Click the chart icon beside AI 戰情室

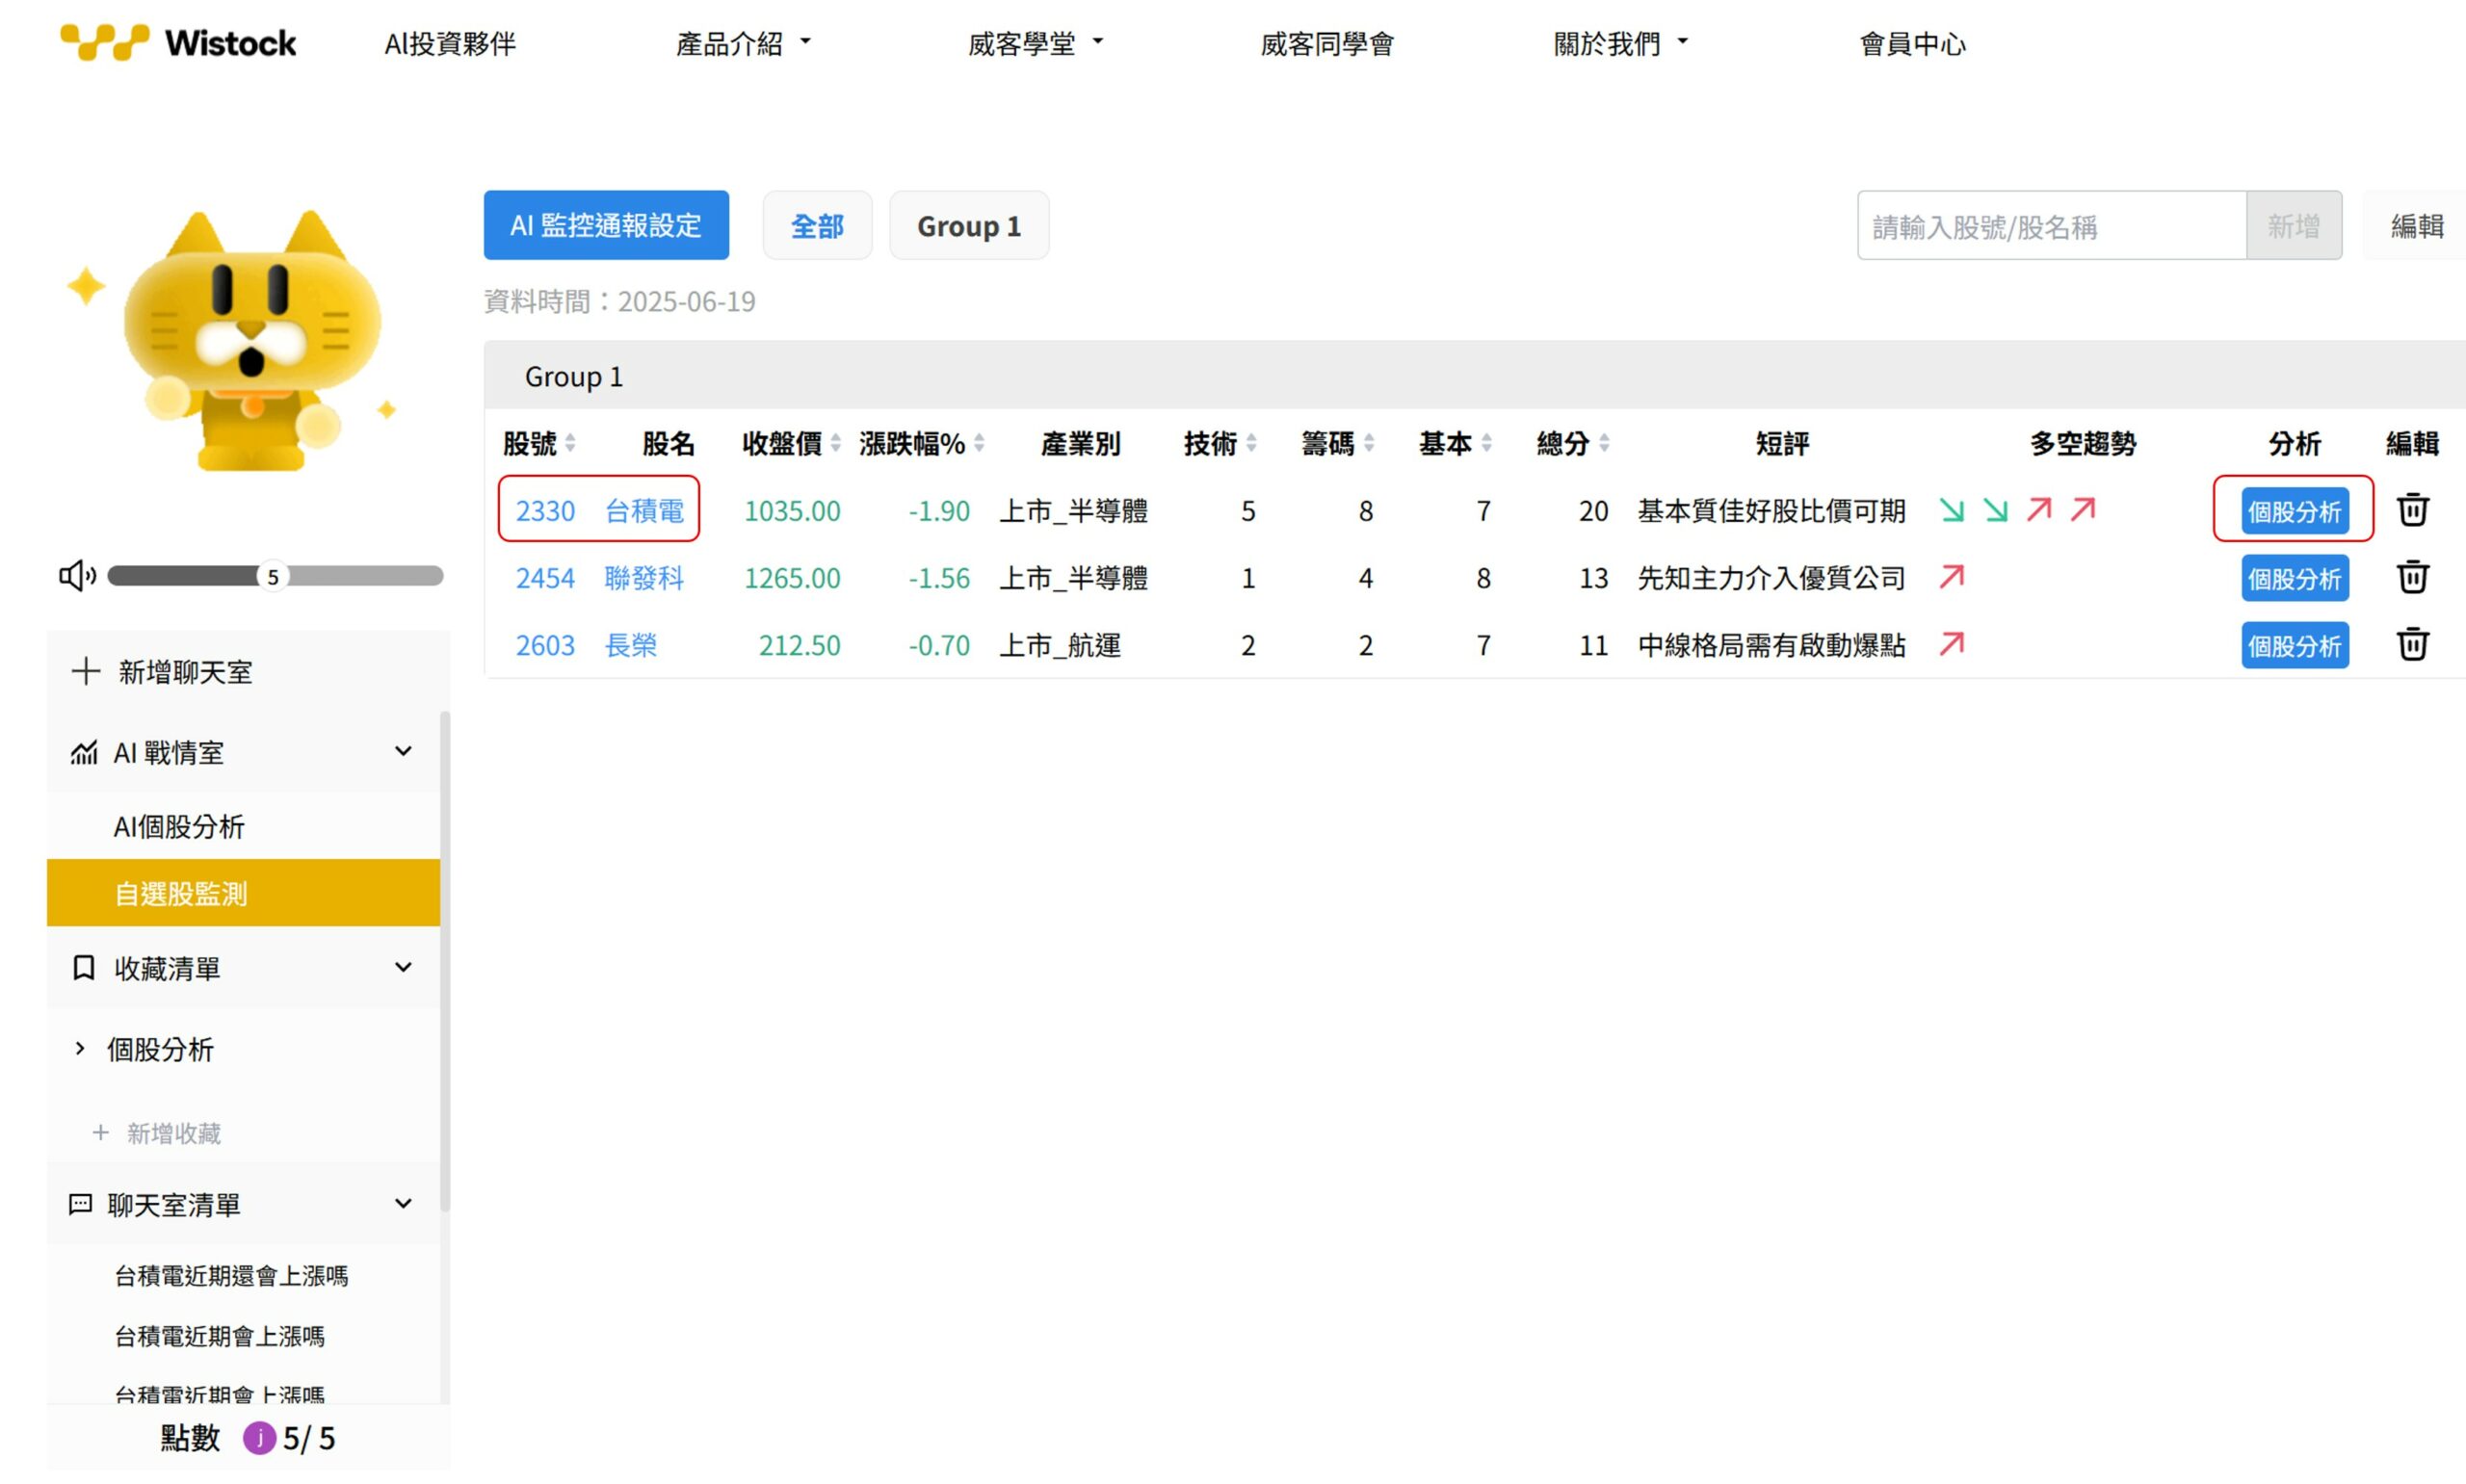pos(85,752)
